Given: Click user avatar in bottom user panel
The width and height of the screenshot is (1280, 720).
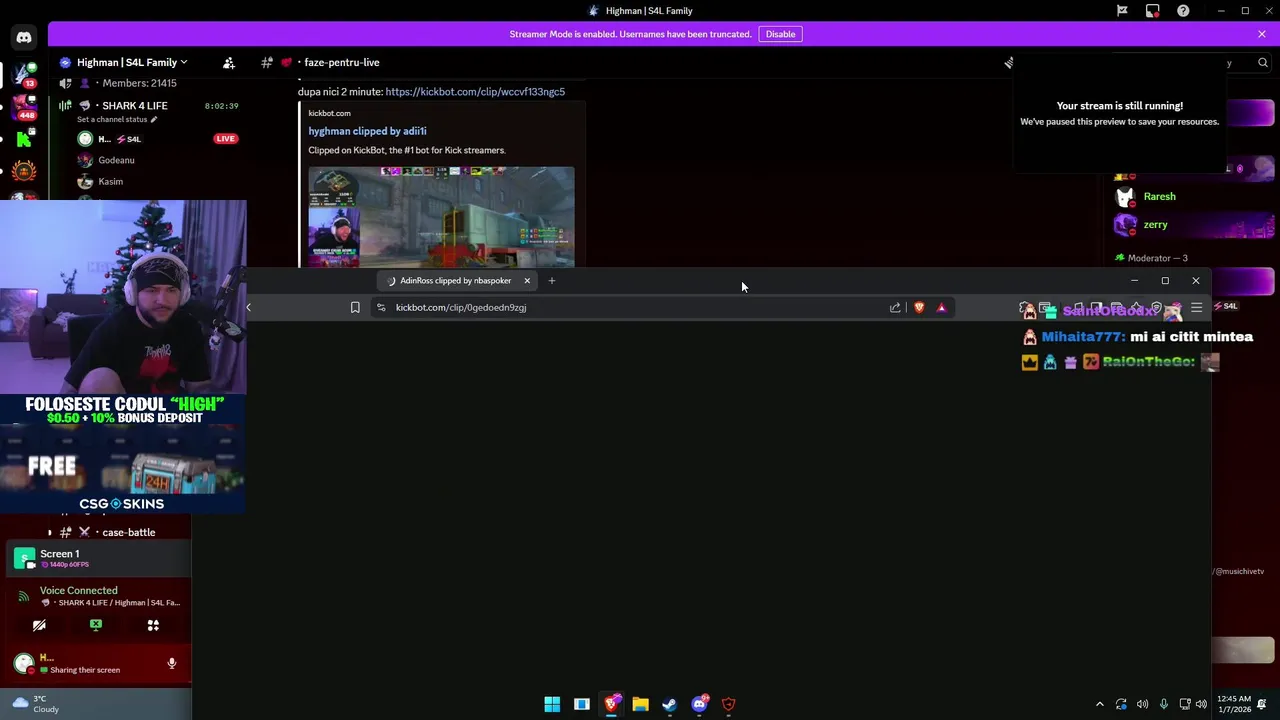Looking at the screenshot, I should [x=24, y=663].
